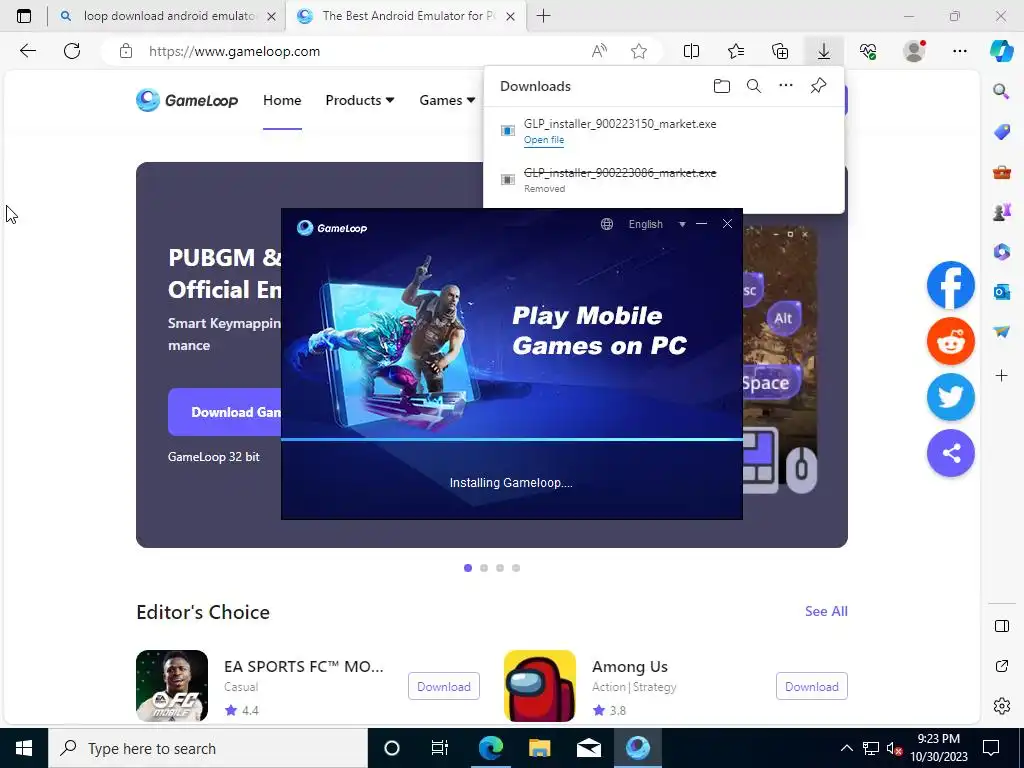Image resolution: width=1024 pixels, height=768 pixels.
Task: Open the Mail app on taskbar
Action: [x=588, y=748]
